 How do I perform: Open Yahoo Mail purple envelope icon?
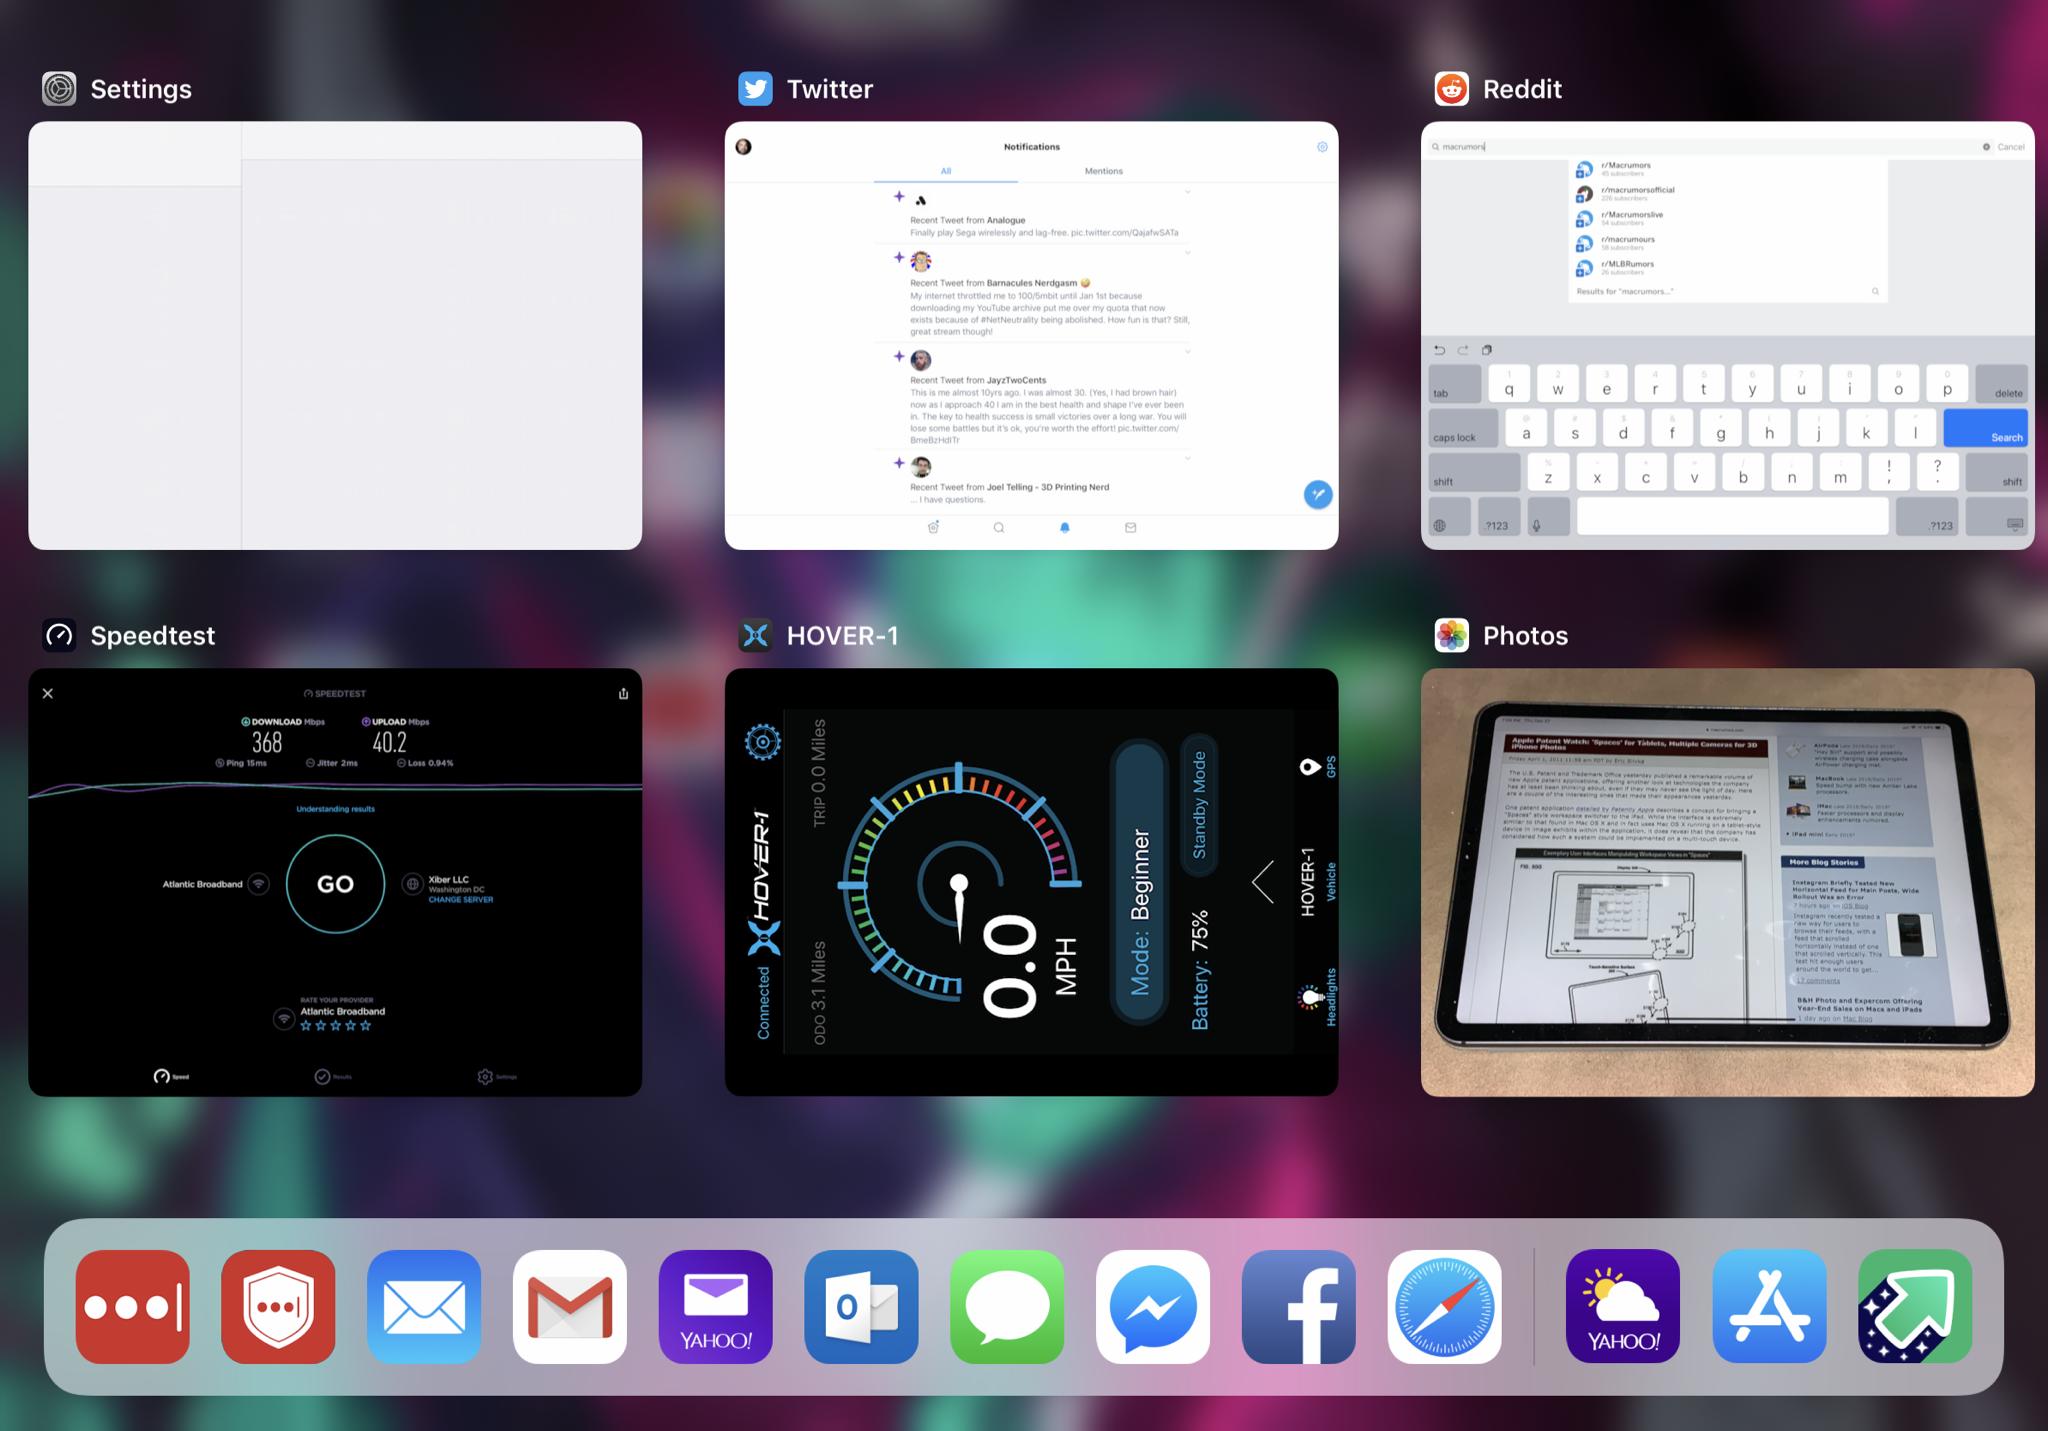(715, 1306)
